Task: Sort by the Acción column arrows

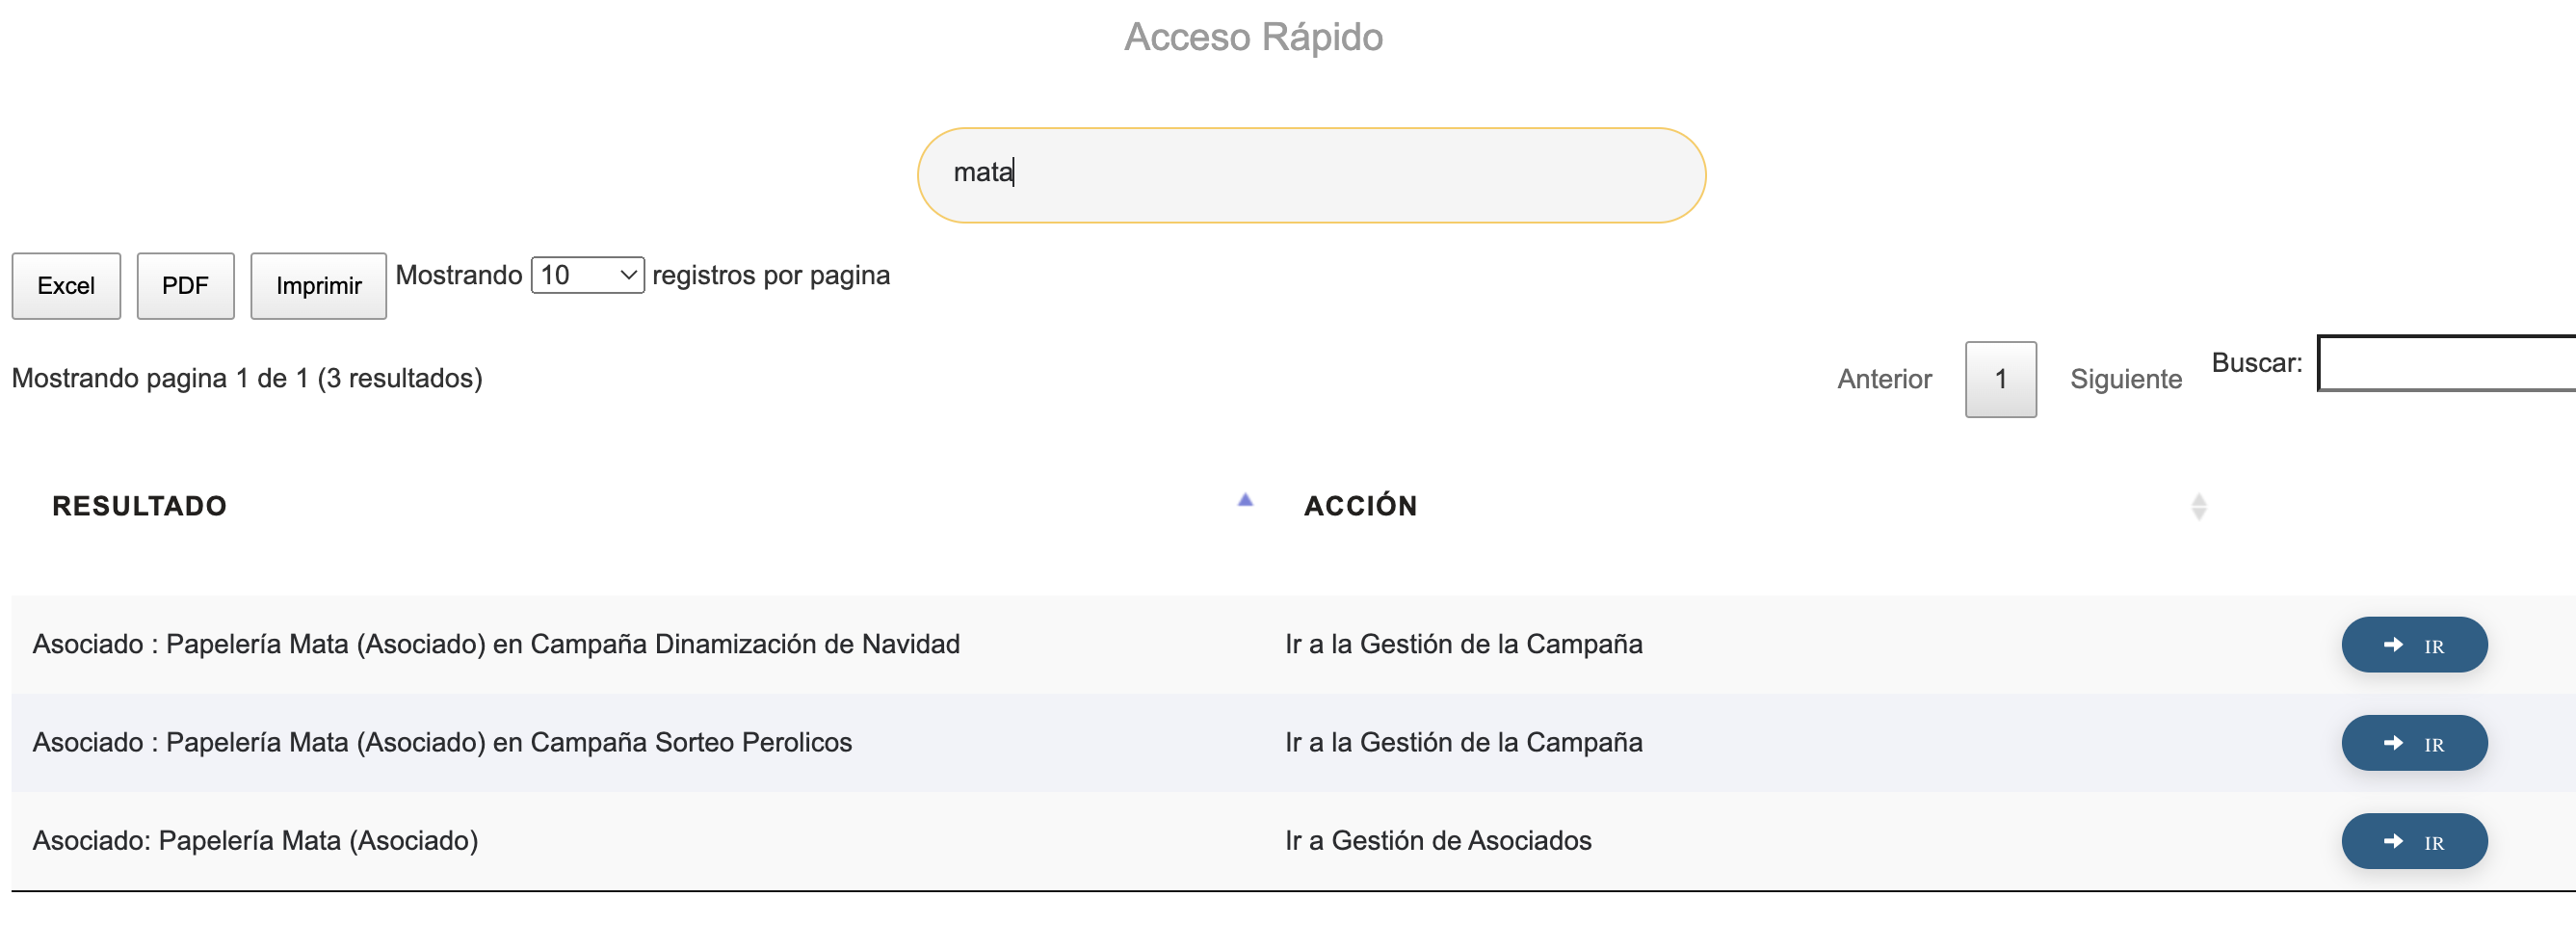Action: pyautogui.click(x=2198, y=507)
